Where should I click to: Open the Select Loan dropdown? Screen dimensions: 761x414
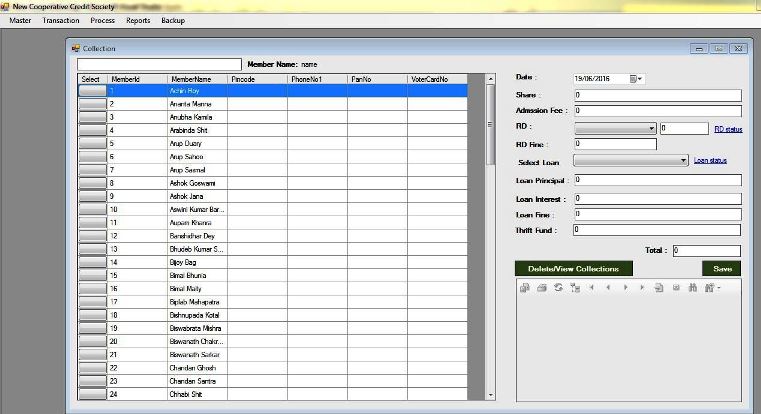tap(683, 160)
